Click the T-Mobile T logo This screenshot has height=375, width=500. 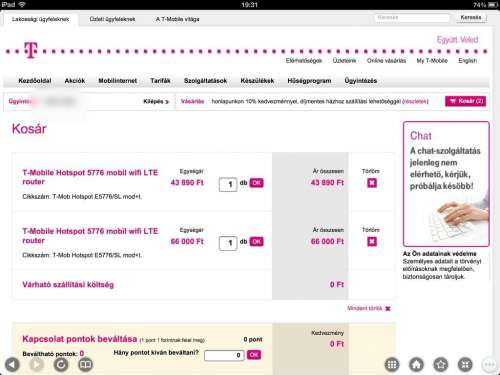(x=31, y=50)
